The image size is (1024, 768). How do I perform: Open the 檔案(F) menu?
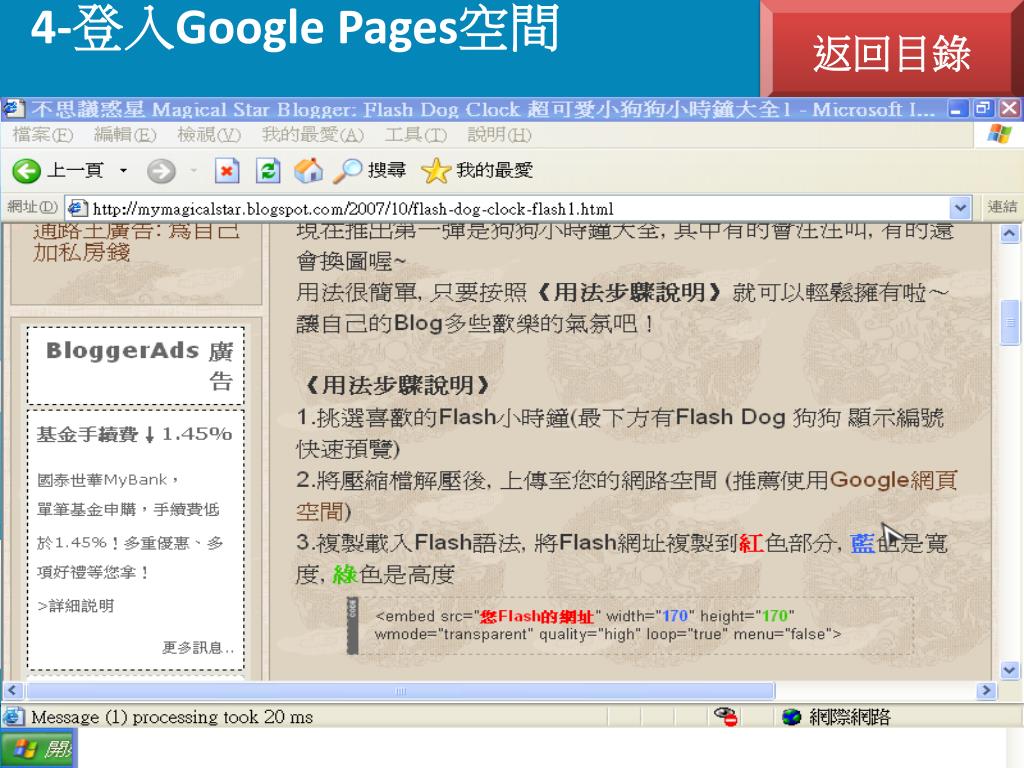tap(42, 135)
